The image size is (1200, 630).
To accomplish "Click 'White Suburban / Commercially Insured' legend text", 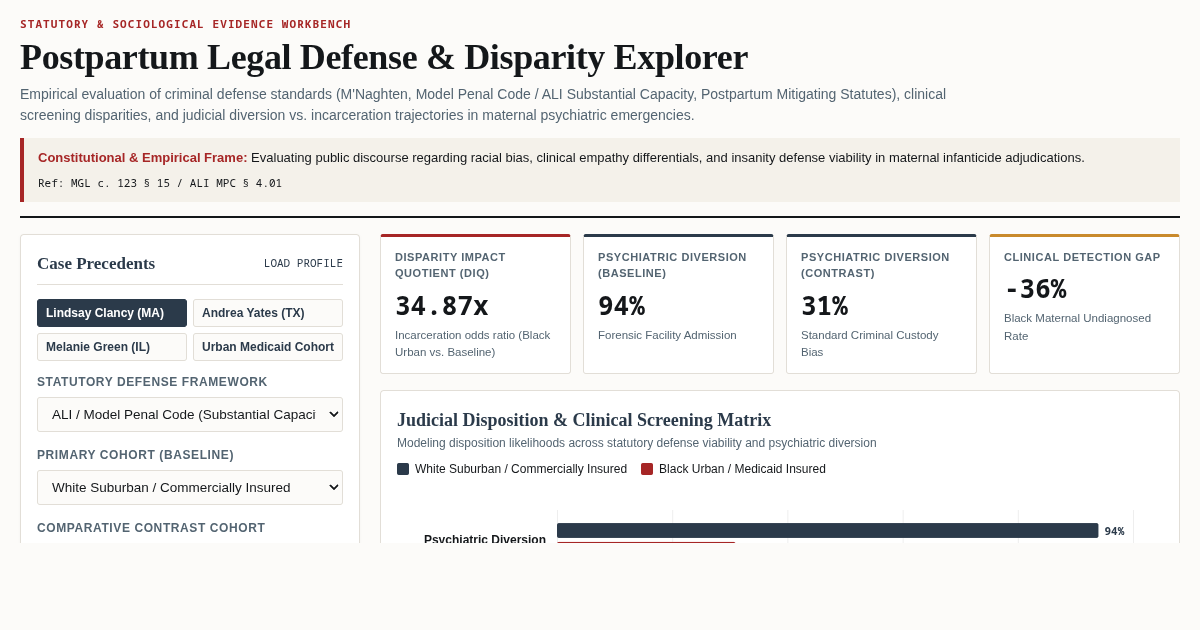I will click(521, 469).
